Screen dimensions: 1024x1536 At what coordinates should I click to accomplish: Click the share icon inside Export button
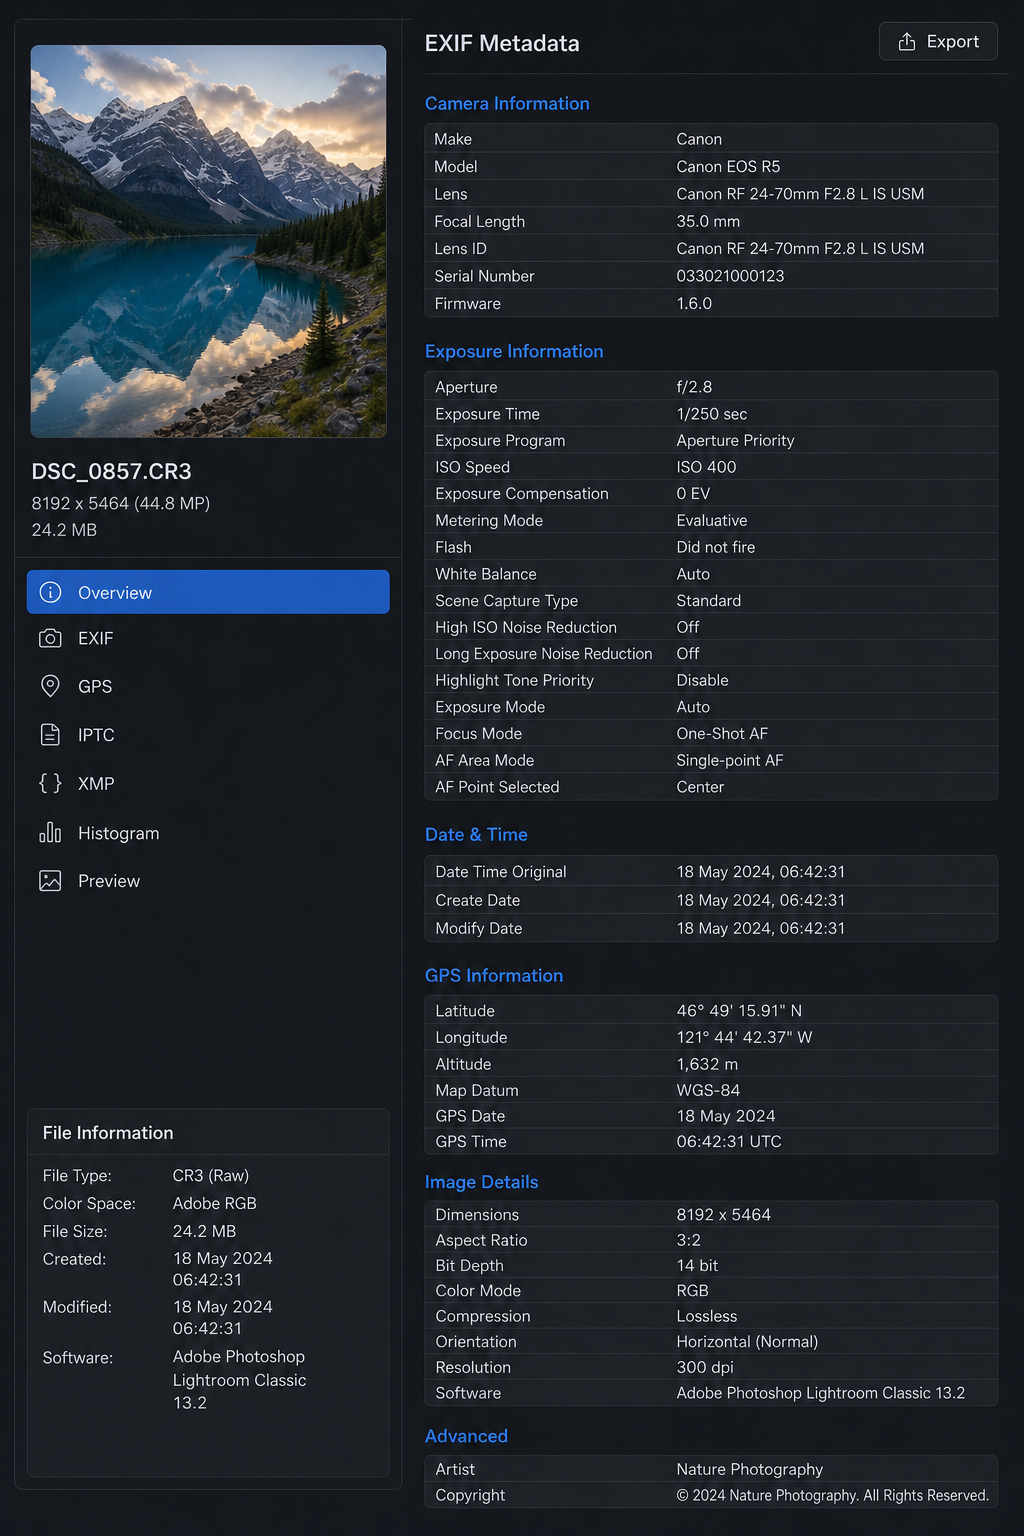[x=907, y=41]
